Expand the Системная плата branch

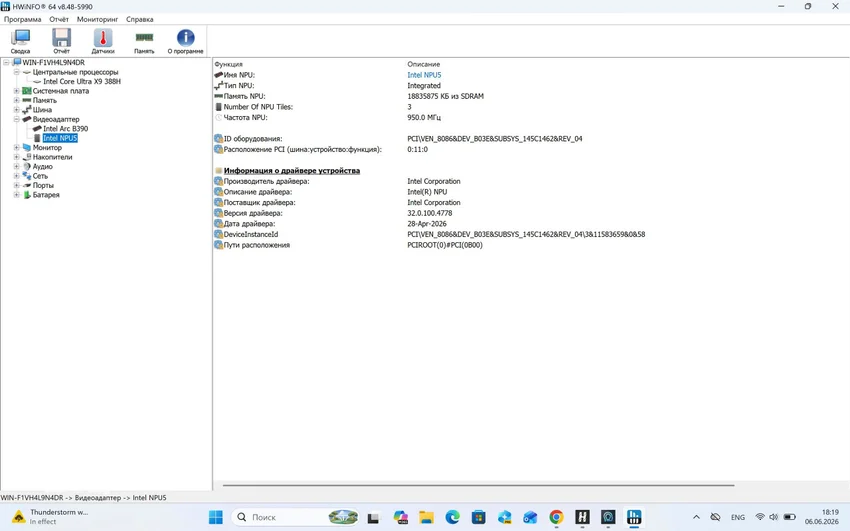coord(16,91)
